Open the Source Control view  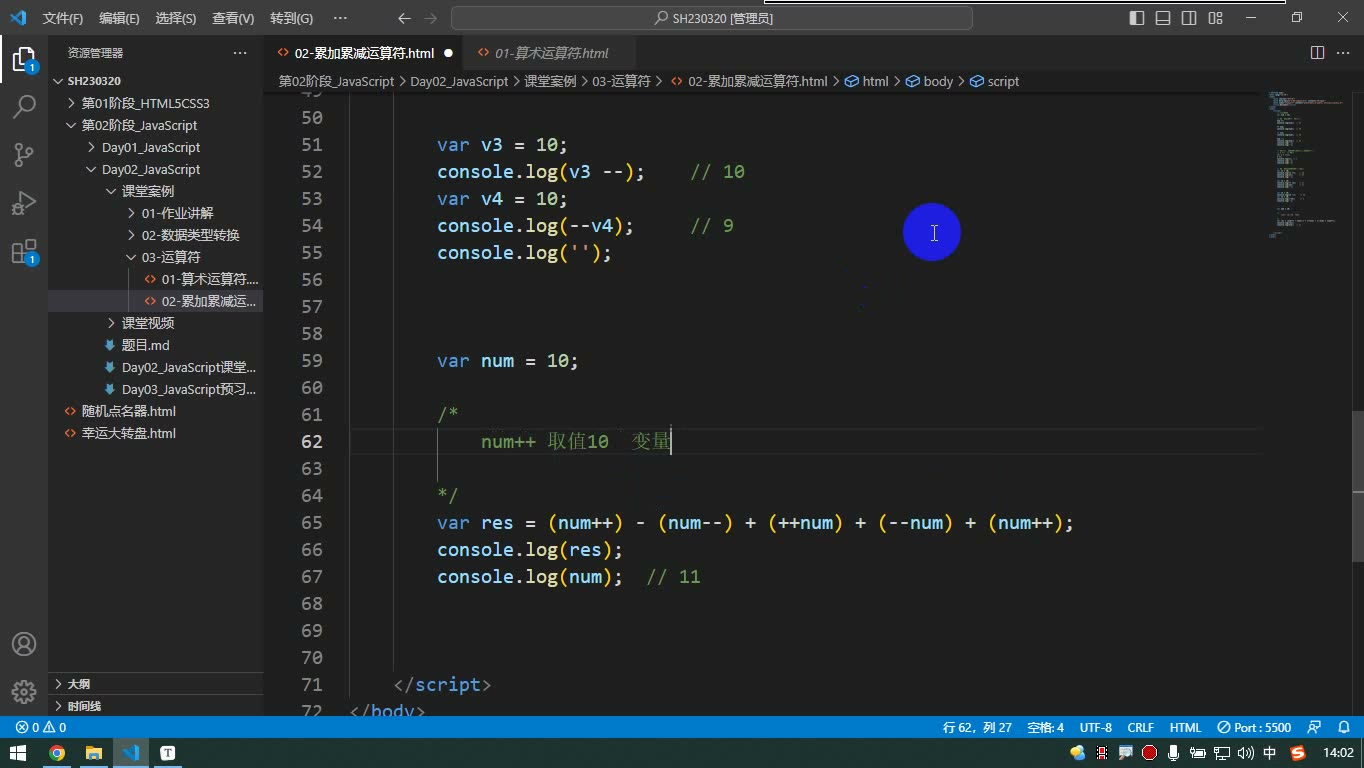click(24, 155)
